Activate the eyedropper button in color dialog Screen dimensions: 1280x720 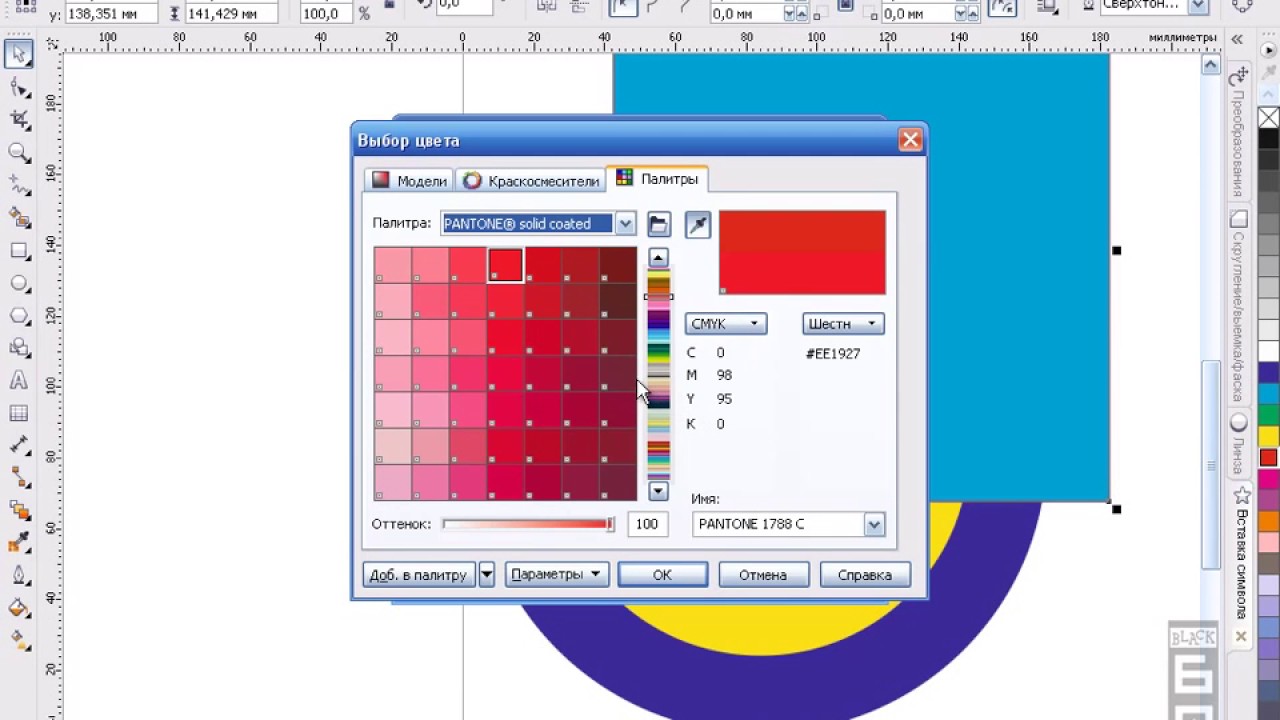tap(698, 224)
